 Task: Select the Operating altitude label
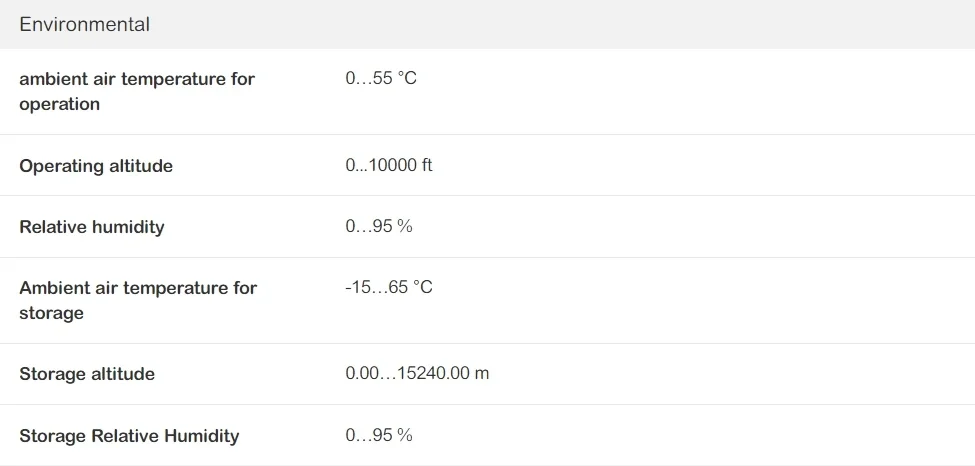(96, 166)
